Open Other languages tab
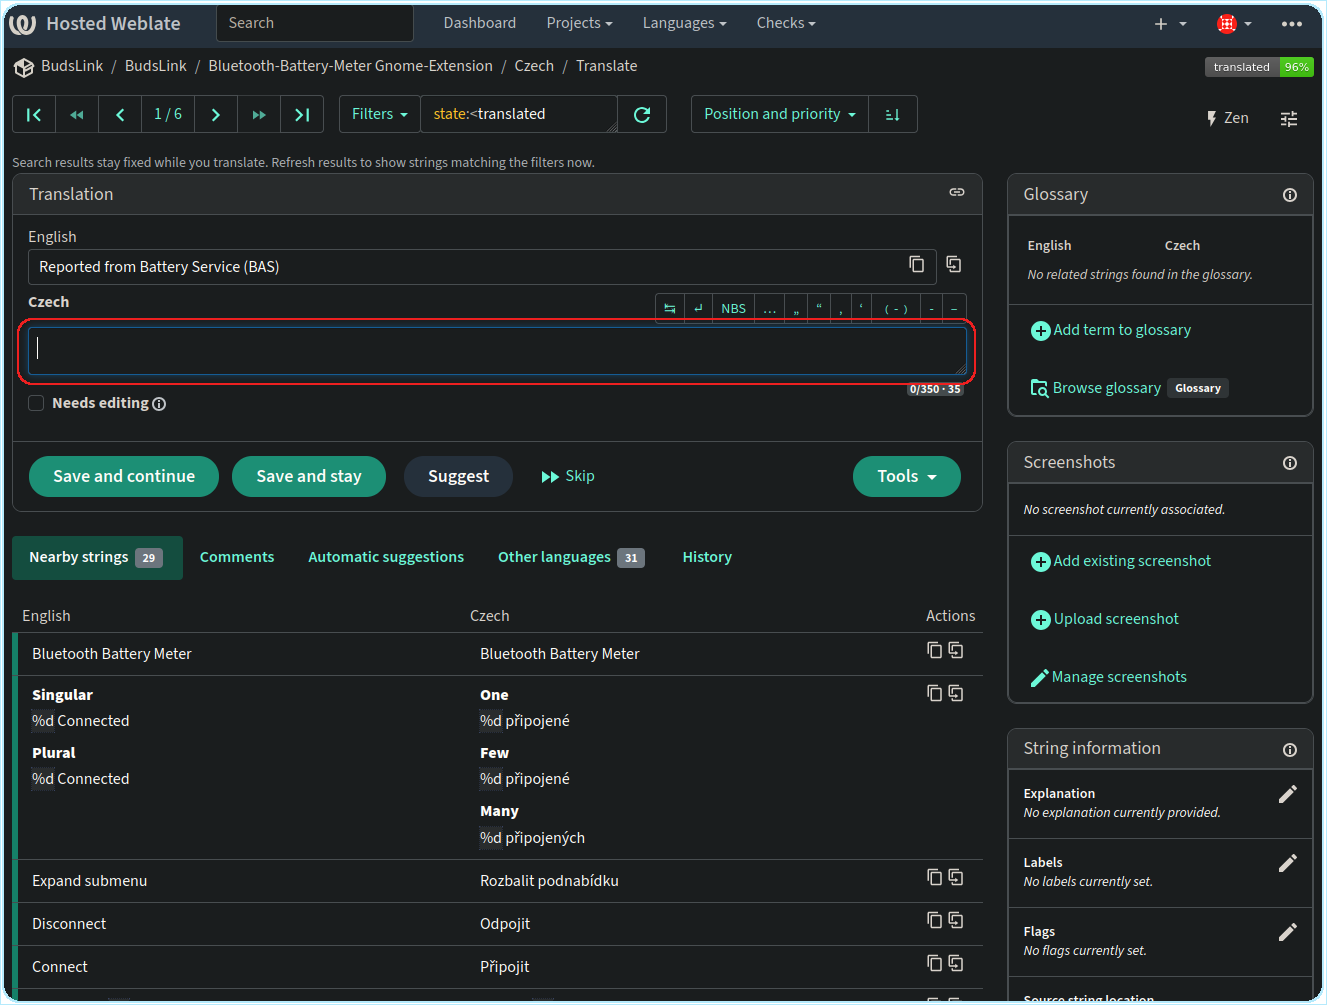Viewport: 1327px width, 1005px height. (571, 557)
